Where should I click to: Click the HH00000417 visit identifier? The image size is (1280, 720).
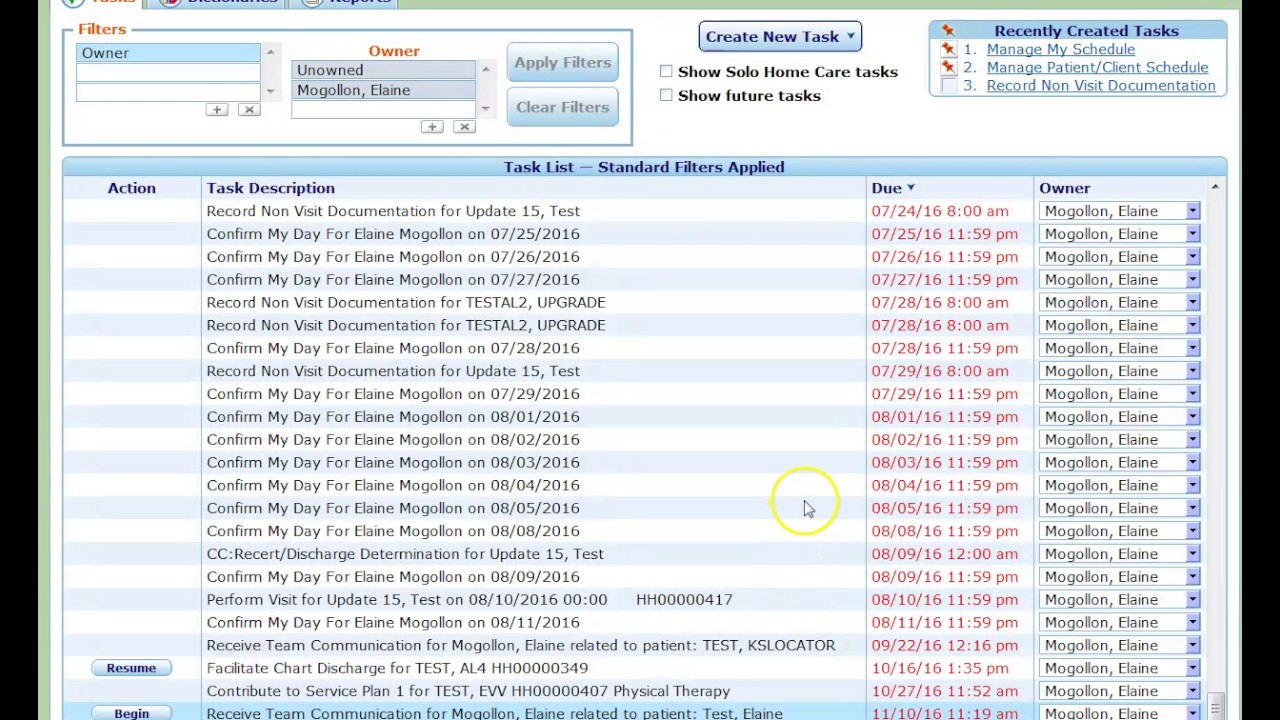click(684, 599)
